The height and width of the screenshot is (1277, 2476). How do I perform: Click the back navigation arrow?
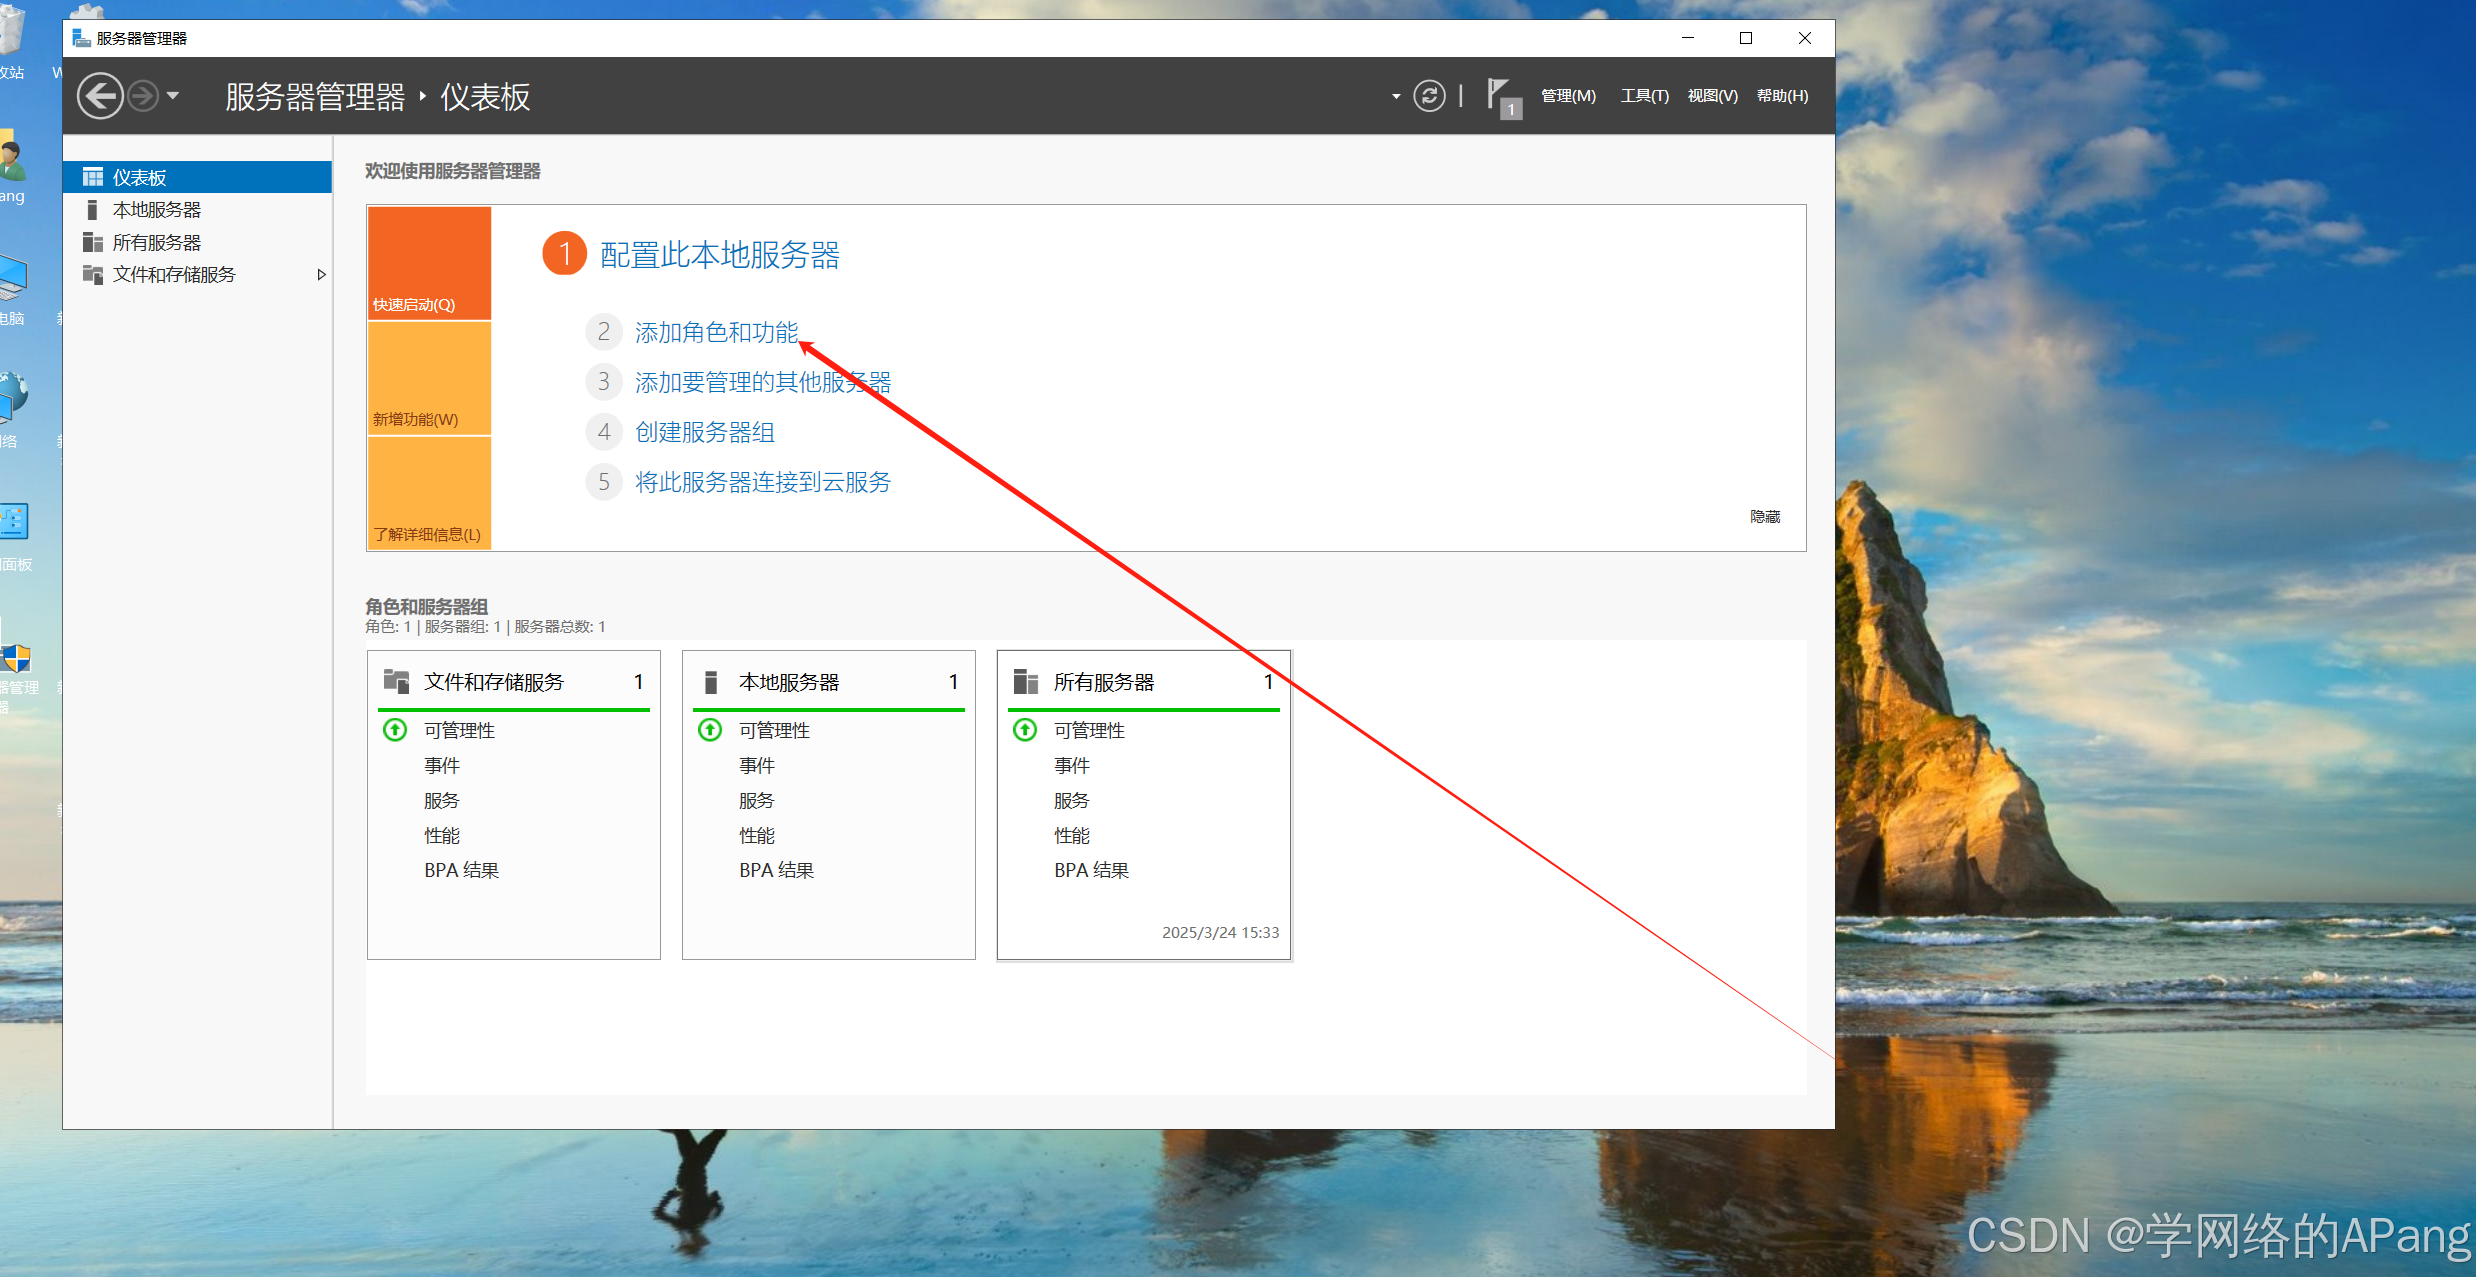(x=100, y=97)
